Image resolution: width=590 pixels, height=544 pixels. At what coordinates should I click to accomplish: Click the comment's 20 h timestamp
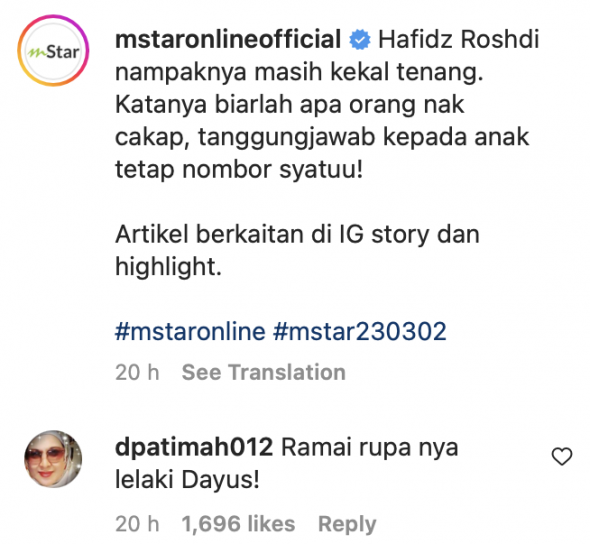137,524
